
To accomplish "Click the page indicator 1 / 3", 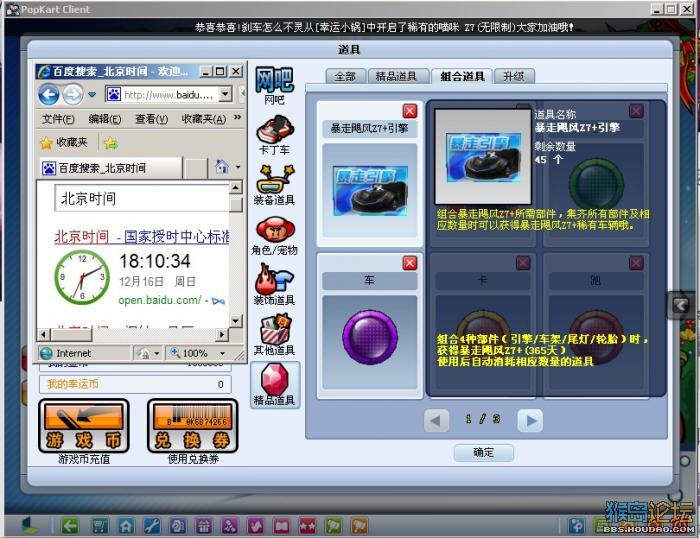I will click(x=483, y=419).
